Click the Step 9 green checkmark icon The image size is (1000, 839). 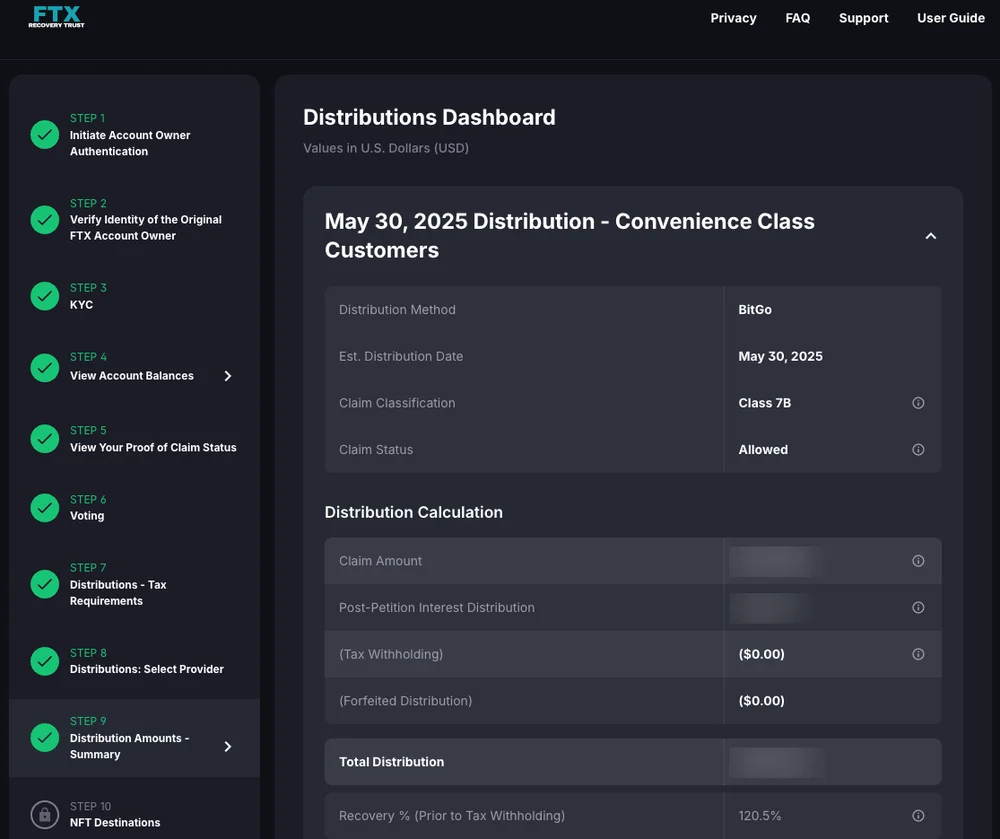click(x=45, y=738)
